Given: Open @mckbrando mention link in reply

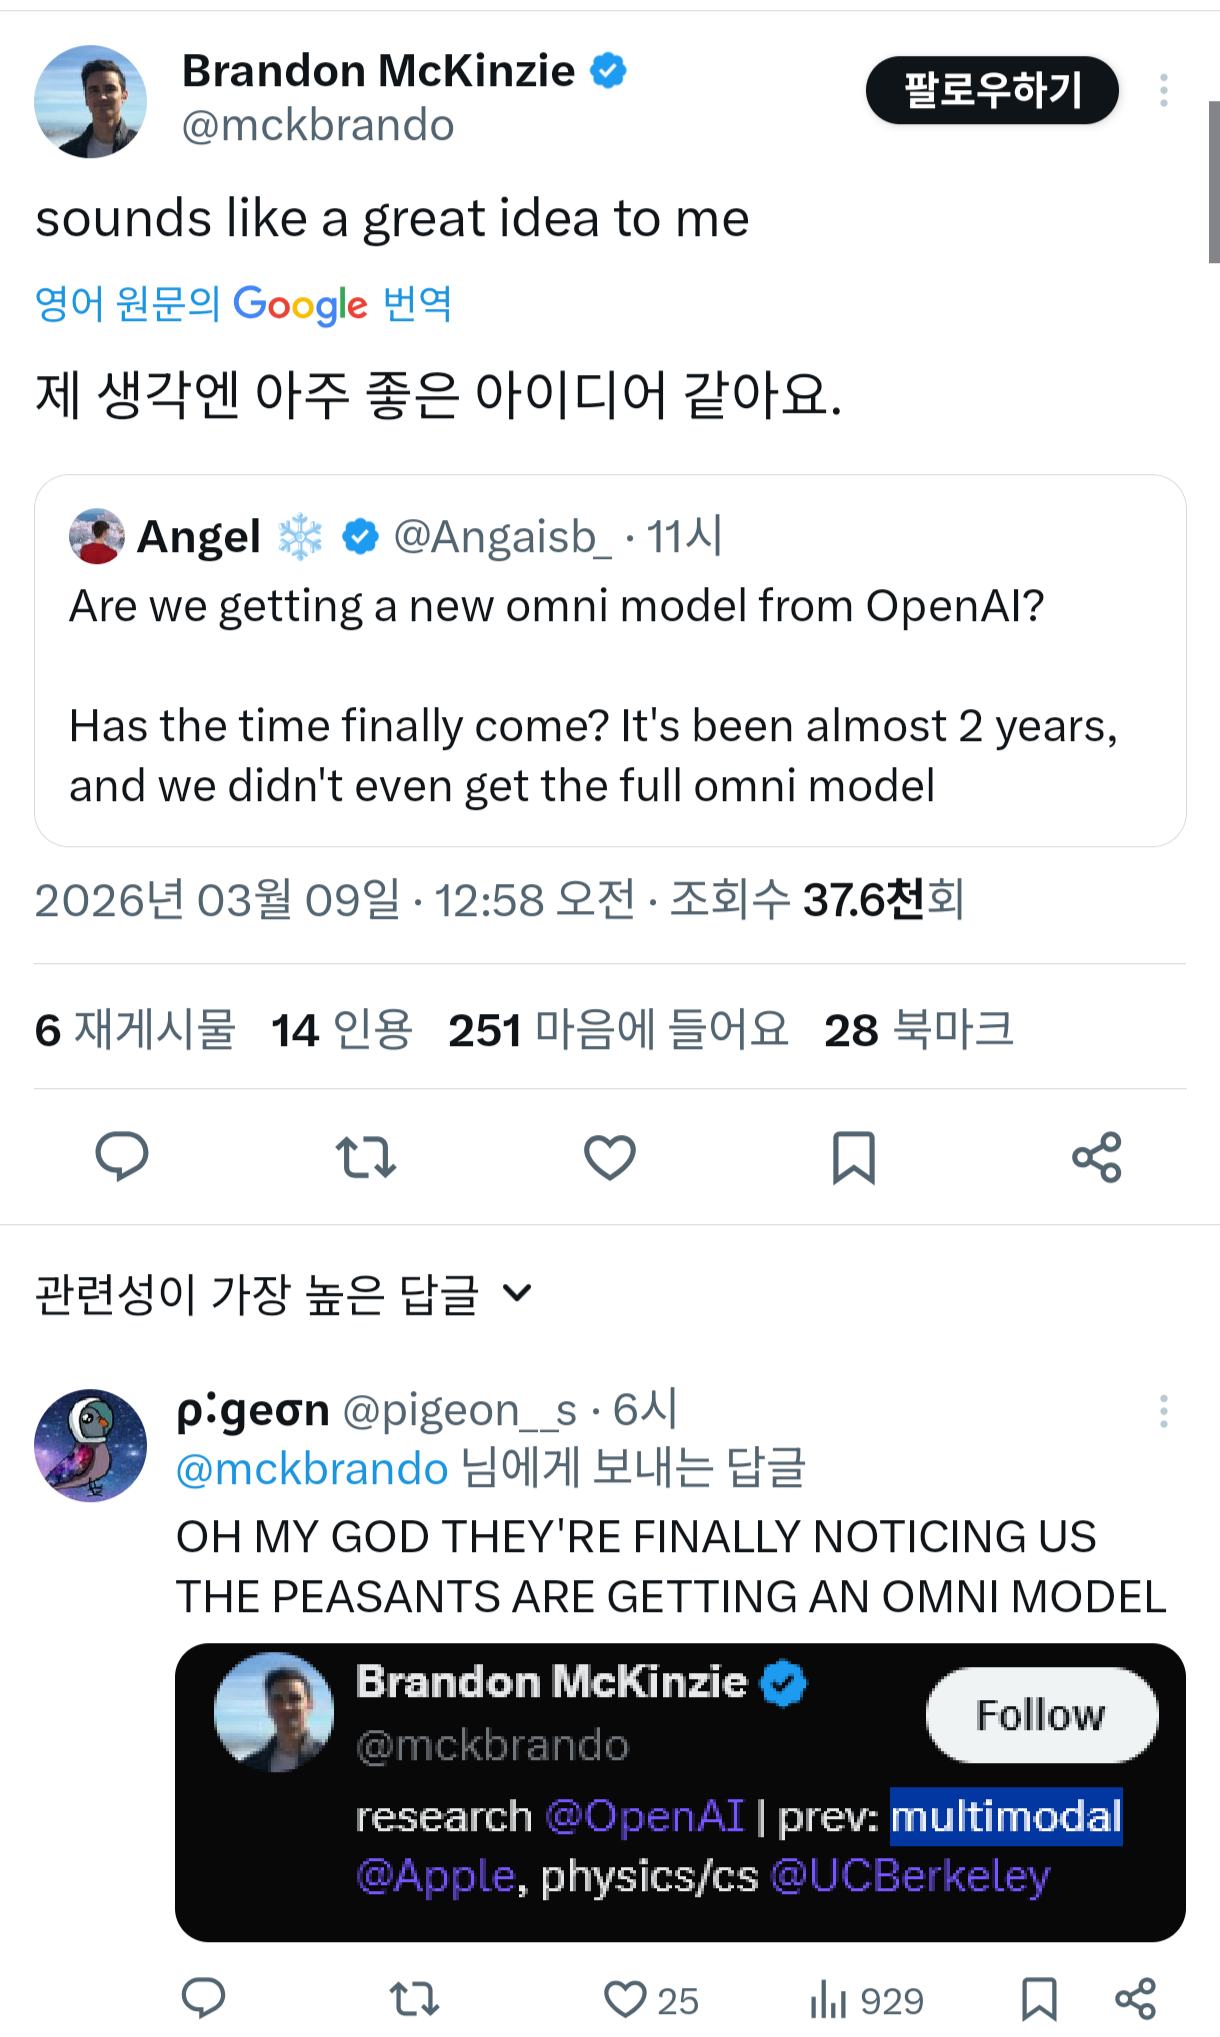Looking at the screenshot, I should 312,1469.
